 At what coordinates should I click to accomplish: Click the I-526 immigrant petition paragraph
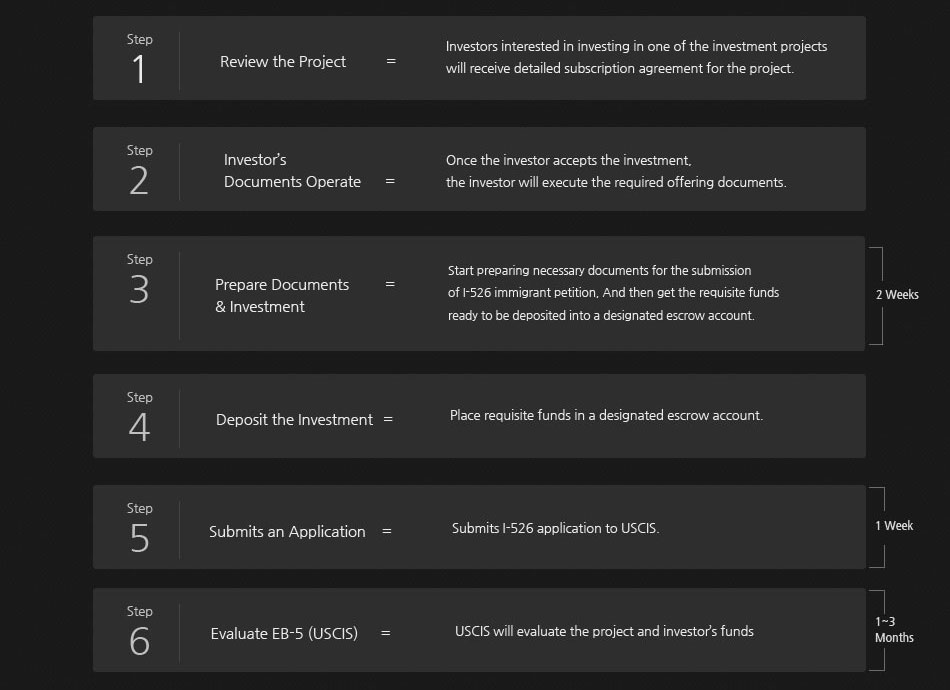coord(613,293)
